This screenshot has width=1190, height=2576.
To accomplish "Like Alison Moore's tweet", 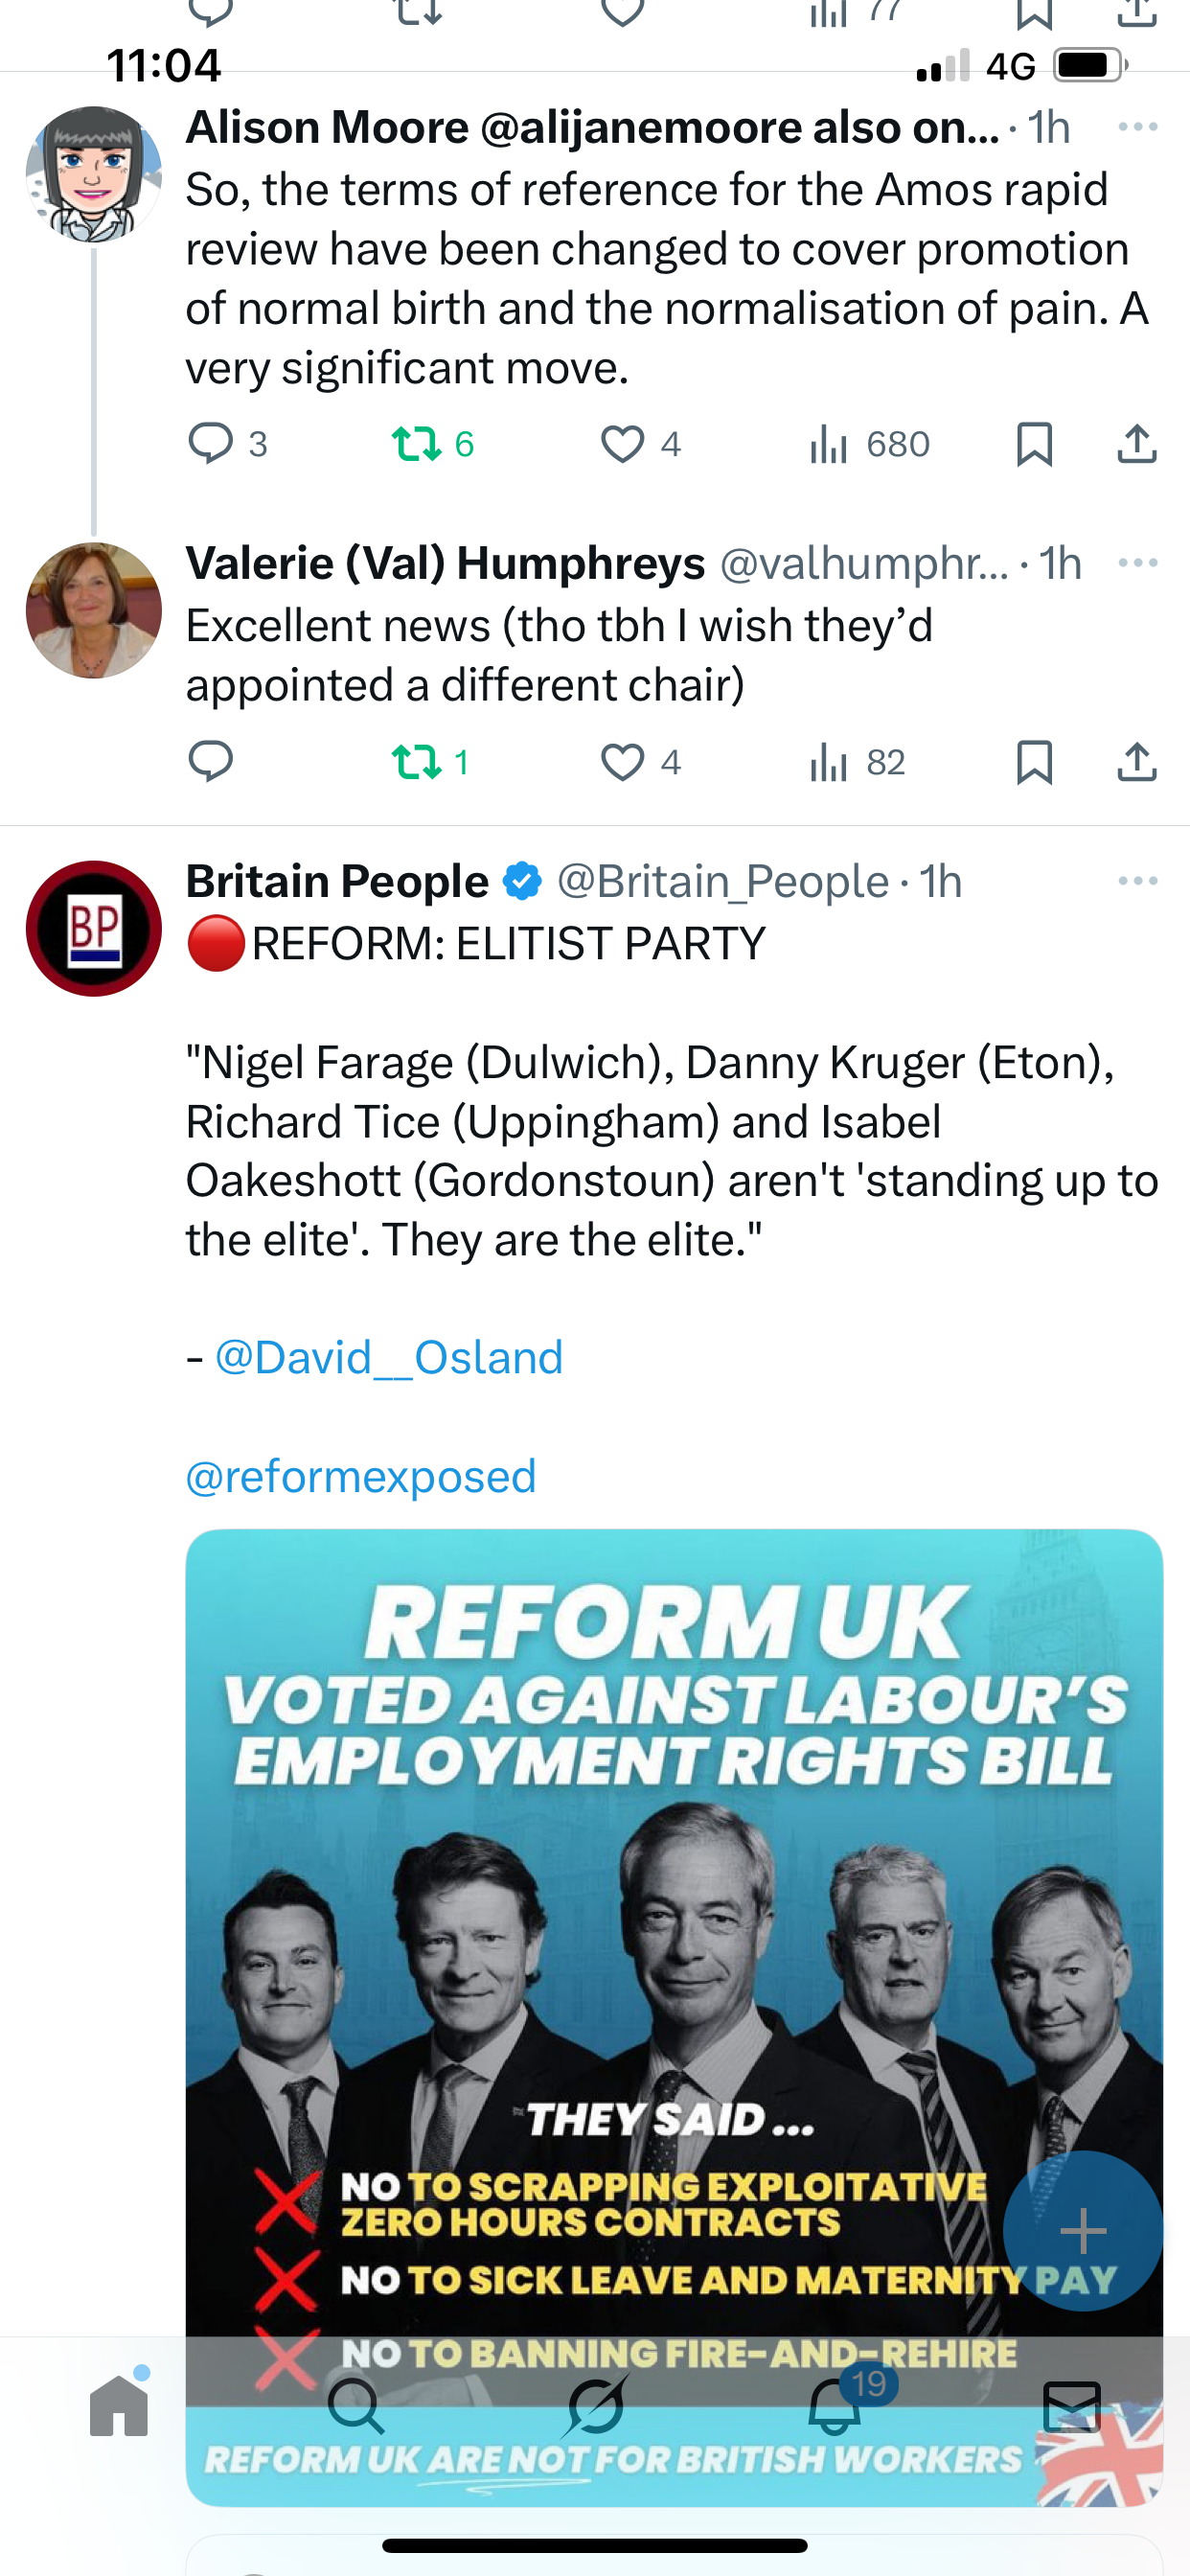I will coord(622,444).
